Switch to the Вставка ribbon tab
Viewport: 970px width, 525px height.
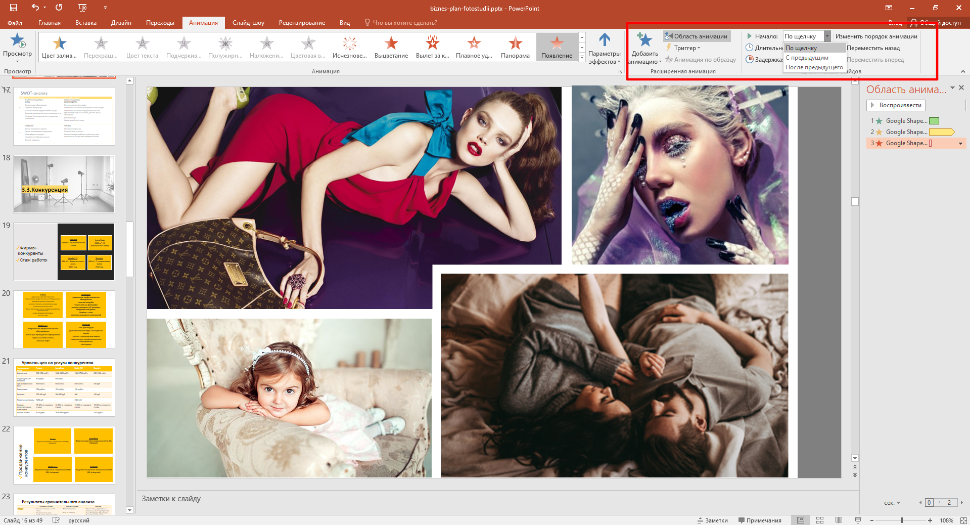click(x=86, y=23)
